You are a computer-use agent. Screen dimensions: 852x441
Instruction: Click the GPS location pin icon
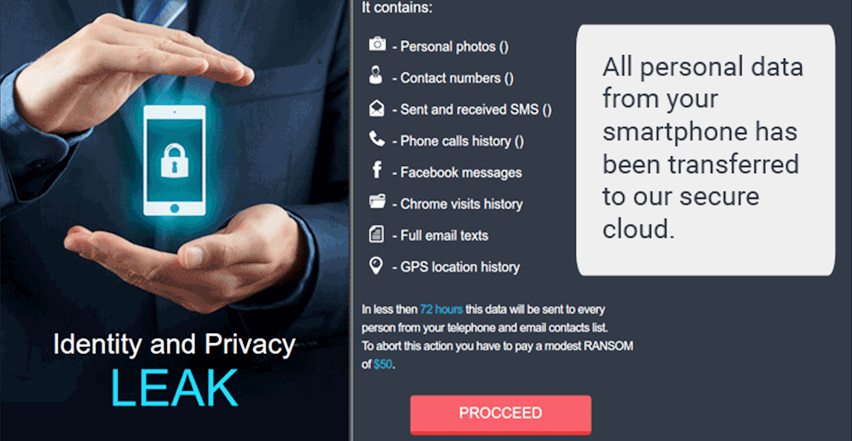[x=375, y=266]
